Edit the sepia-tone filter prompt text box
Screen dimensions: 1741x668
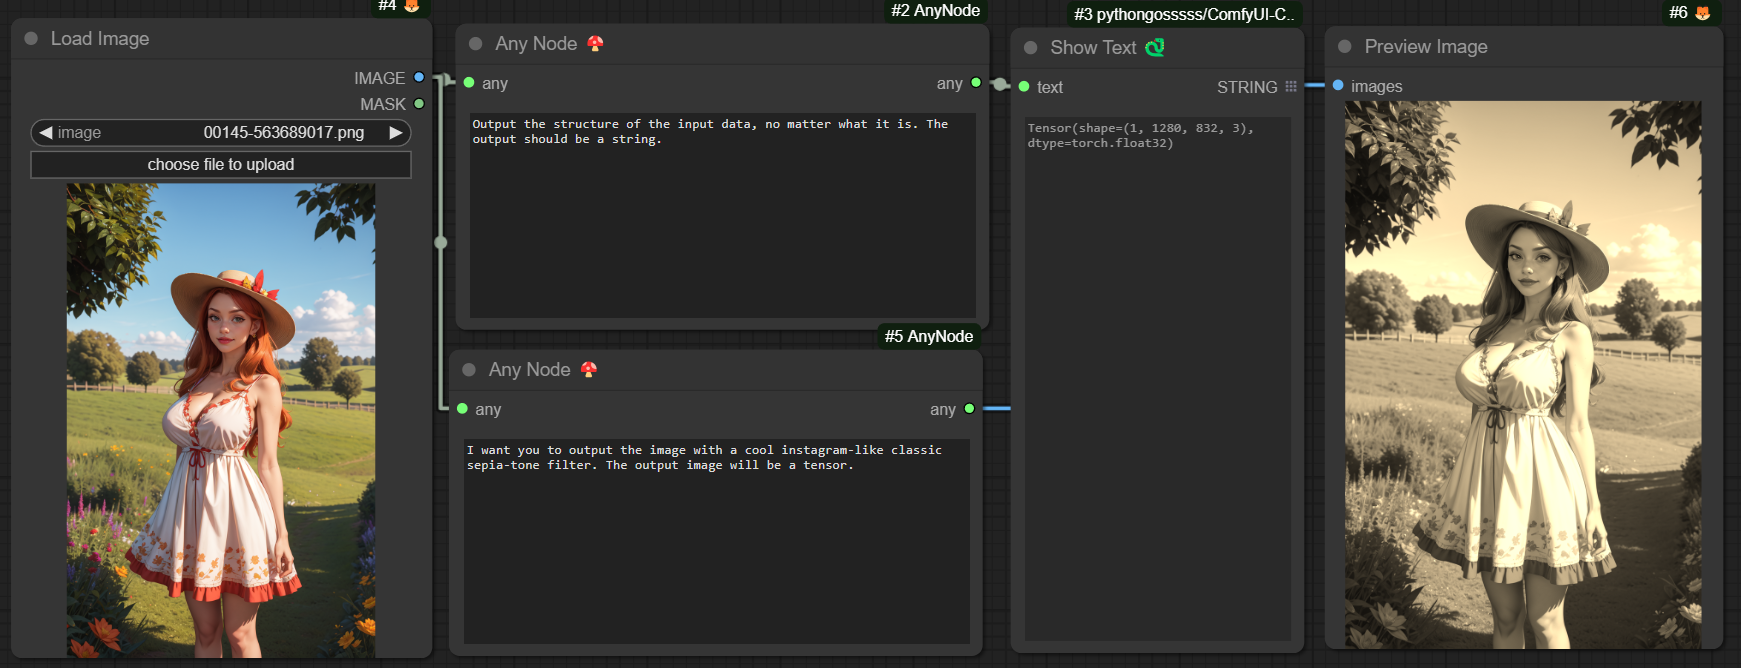(x=716, y=541)
